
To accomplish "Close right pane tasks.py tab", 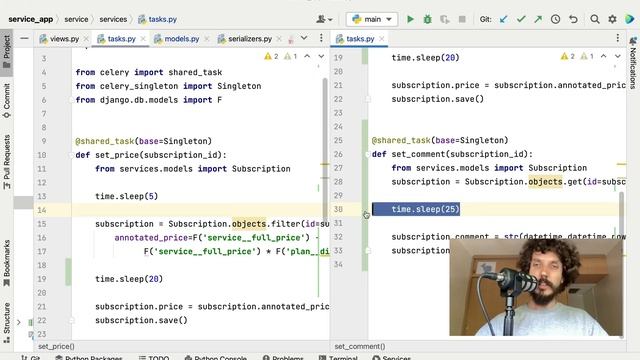I will click(382, 39).
